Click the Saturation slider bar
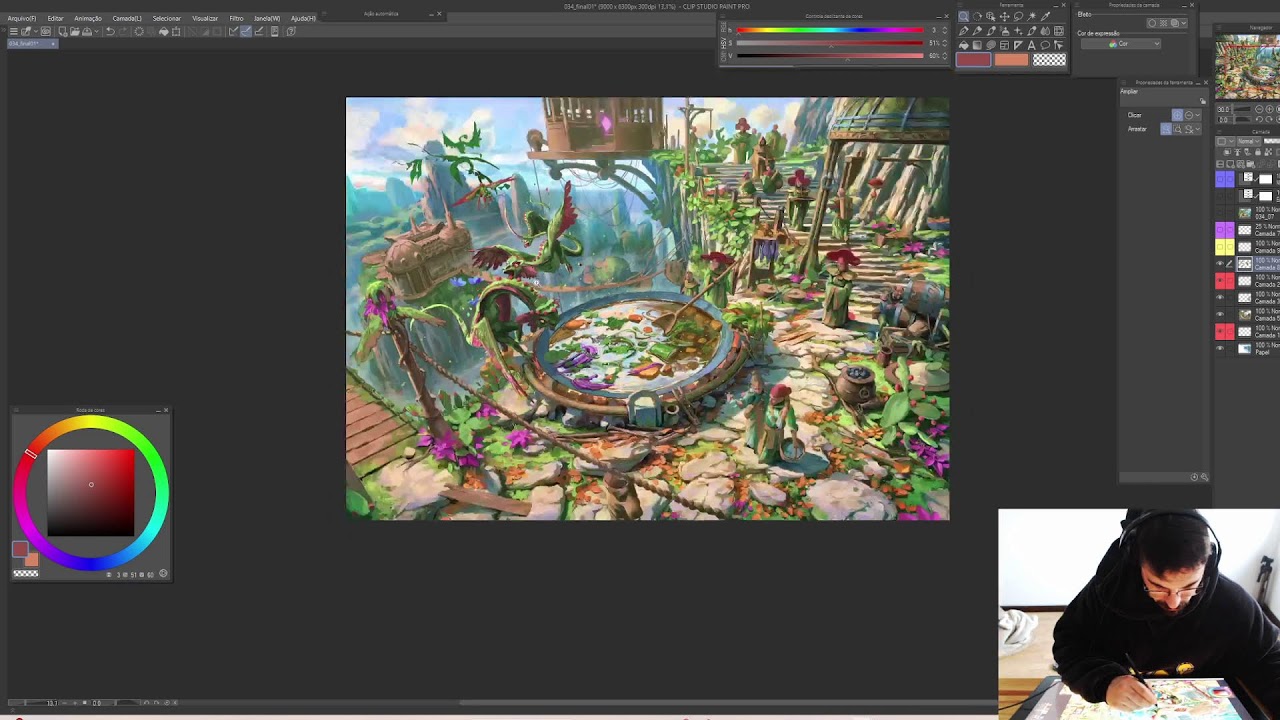This screenshot has height=720, width=1280. [x=830, y=43]
